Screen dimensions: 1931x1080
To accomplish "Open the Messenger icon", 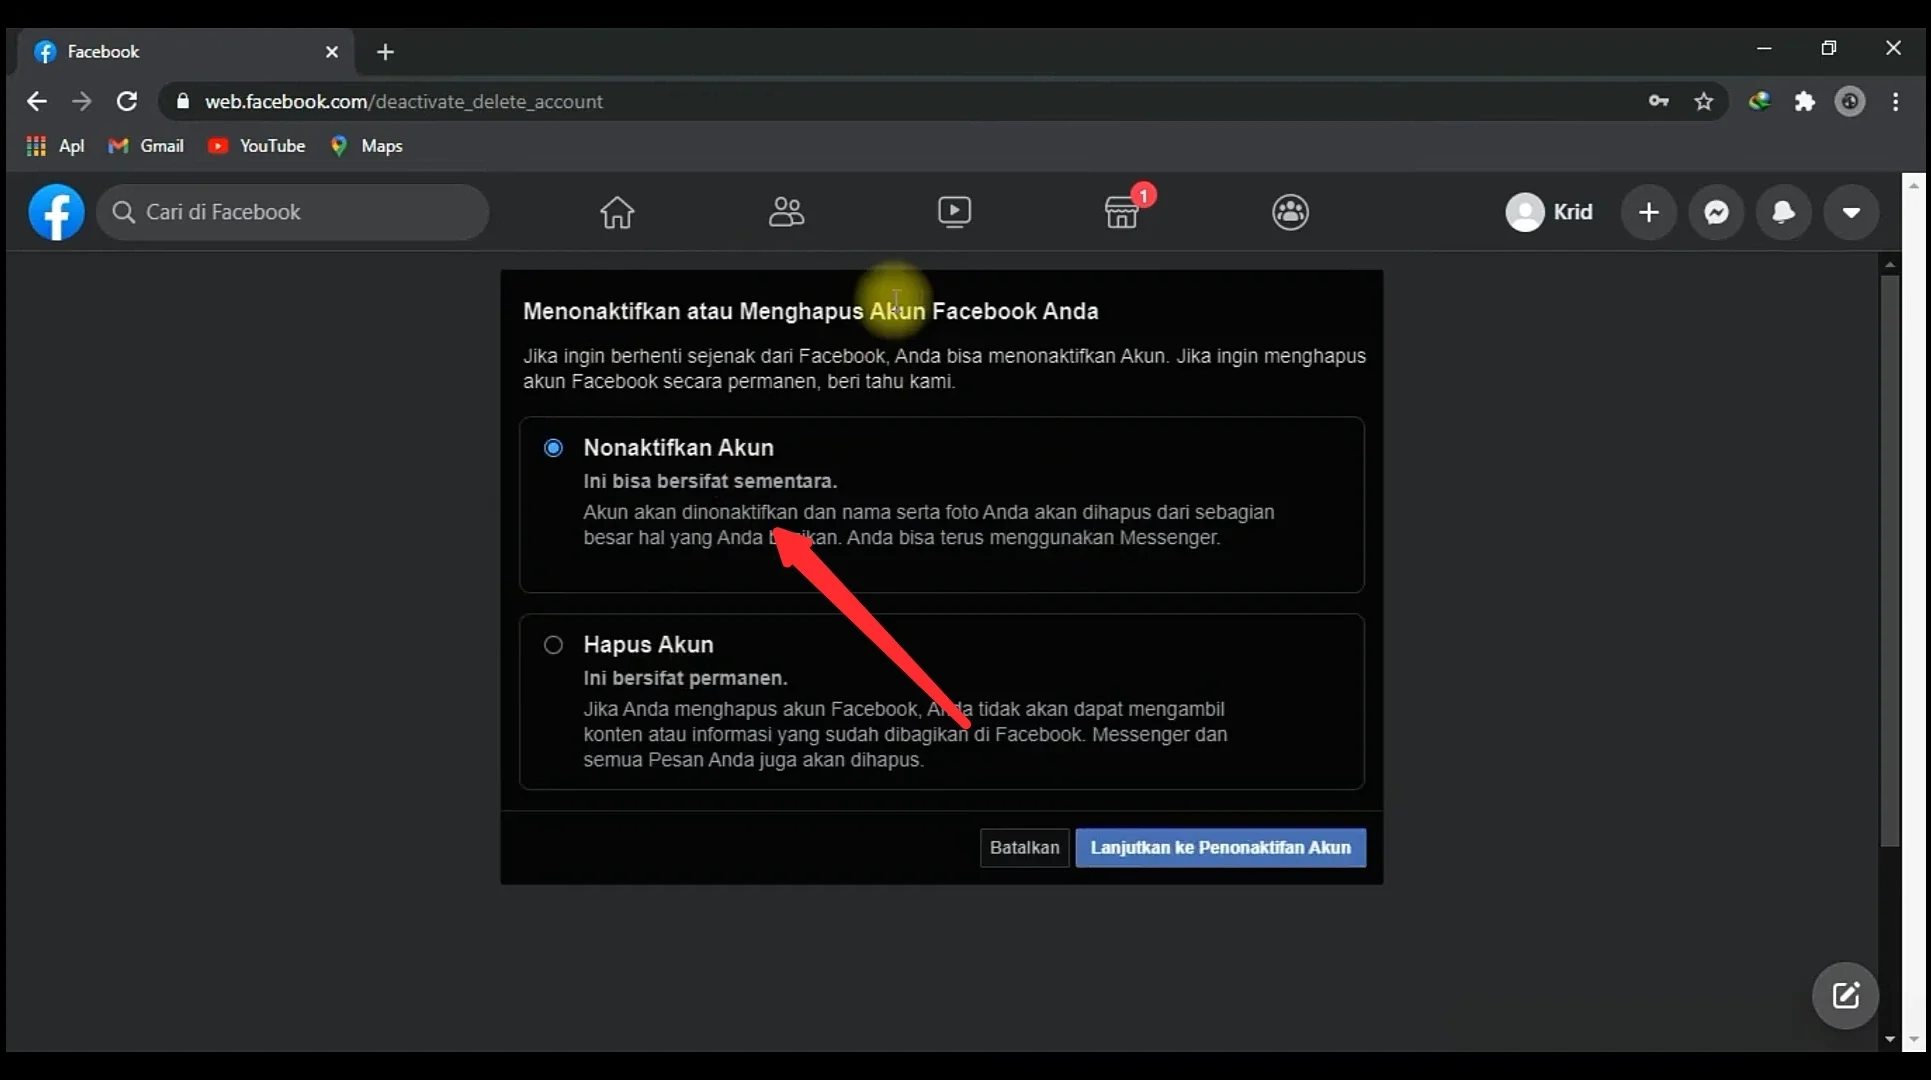I will [x=1717, y=212].
